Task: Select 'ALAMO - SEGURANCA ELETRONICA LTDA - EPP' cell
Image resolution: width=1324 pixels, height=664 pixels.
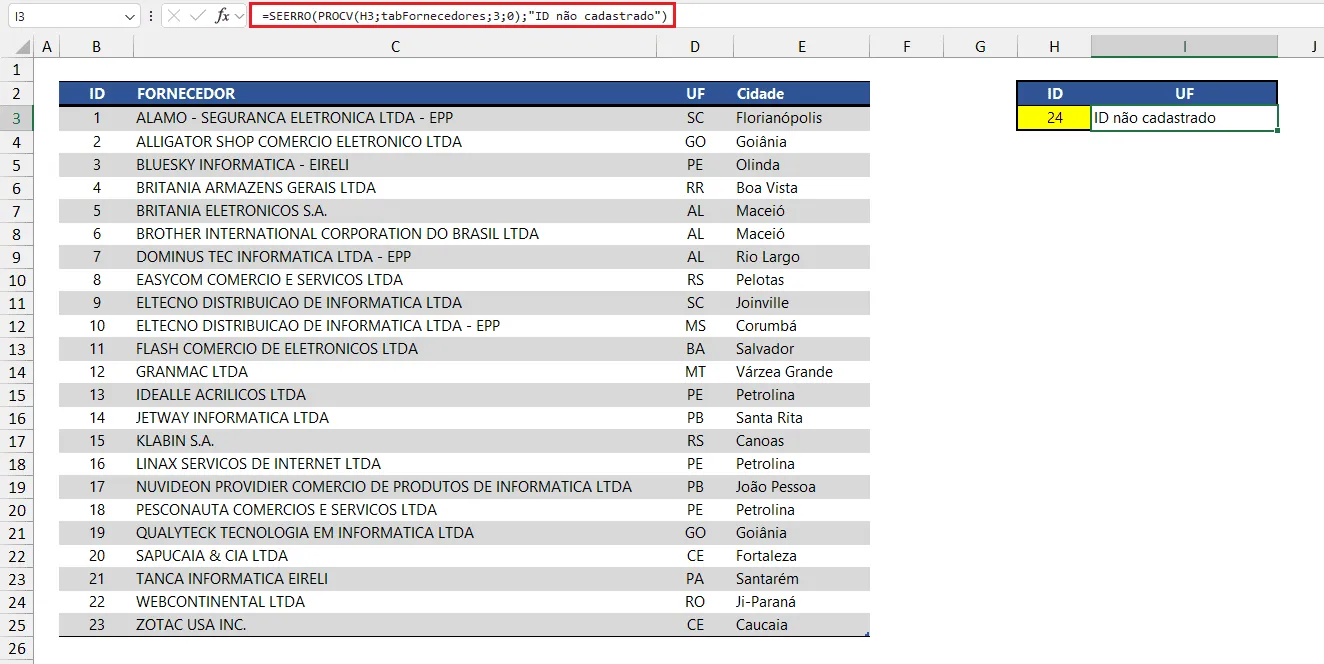Action: [396, 118]
